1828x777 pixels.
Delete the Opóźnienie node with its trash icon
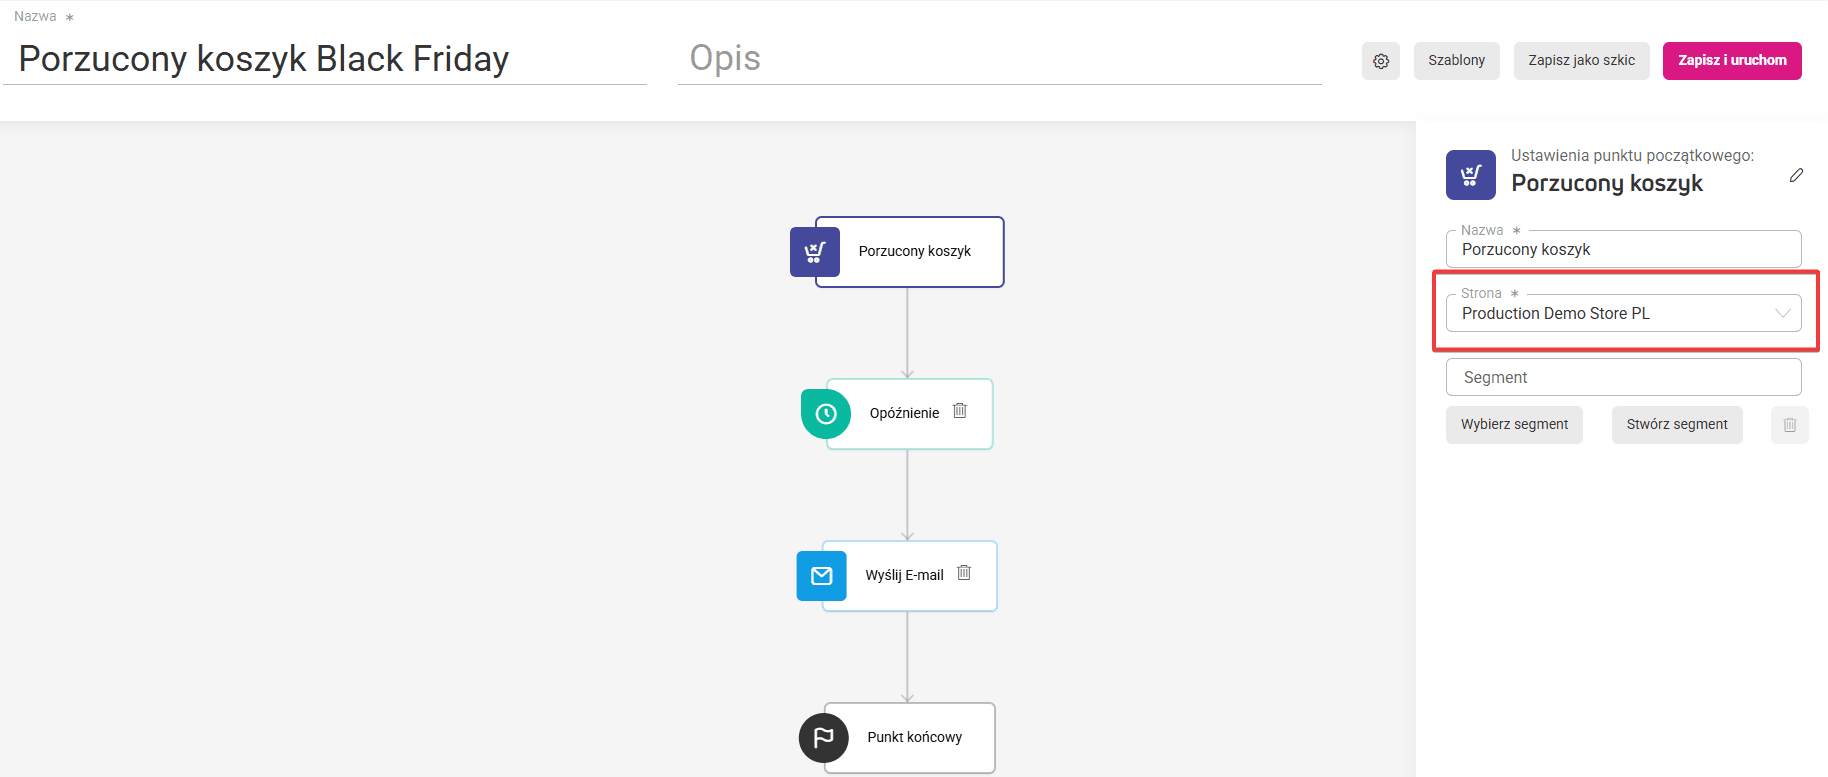click(x=960, y=411)
